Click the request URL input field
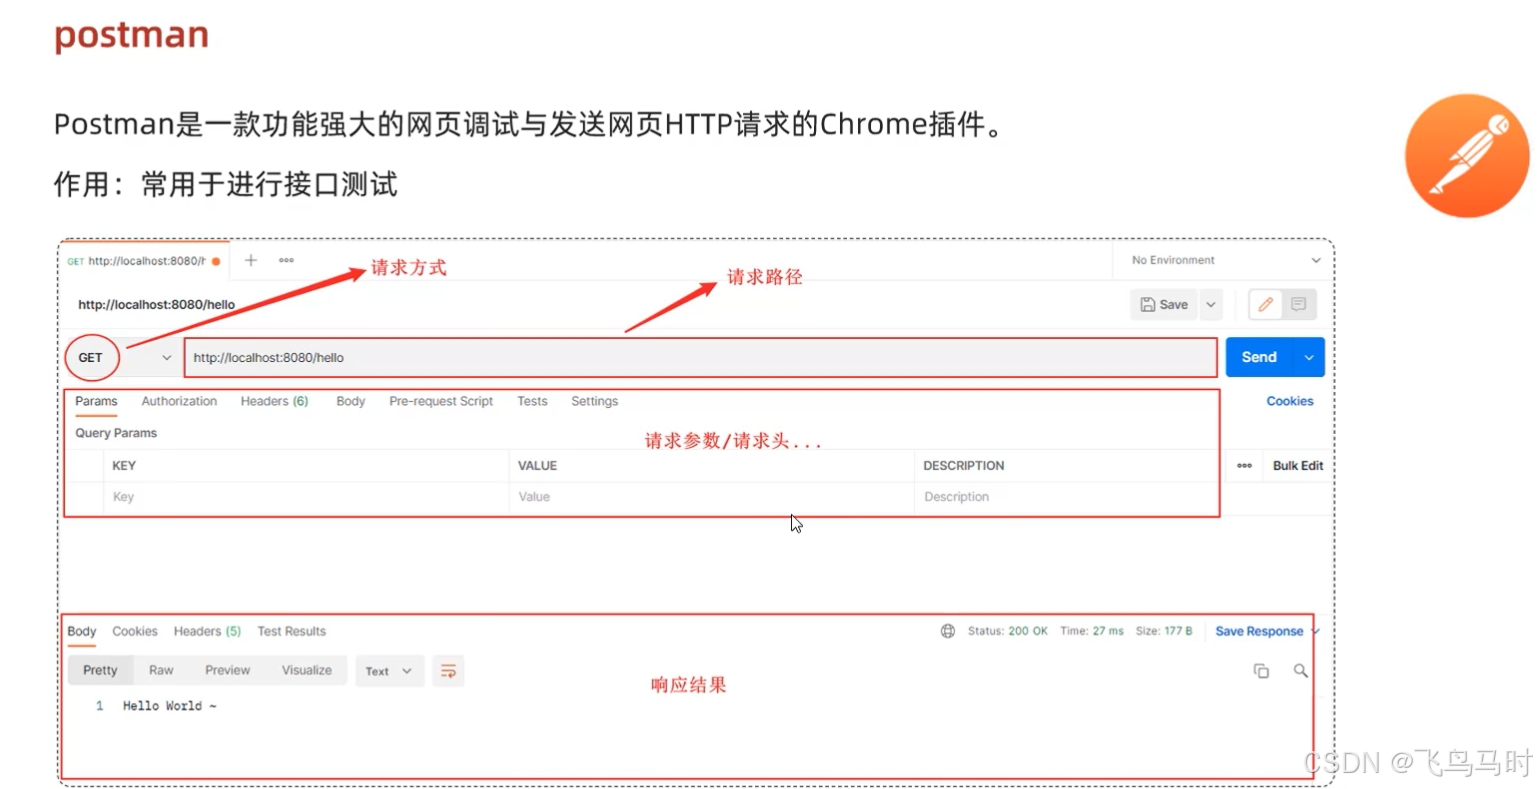1537x789 pixels. click(x=700, y=357)
